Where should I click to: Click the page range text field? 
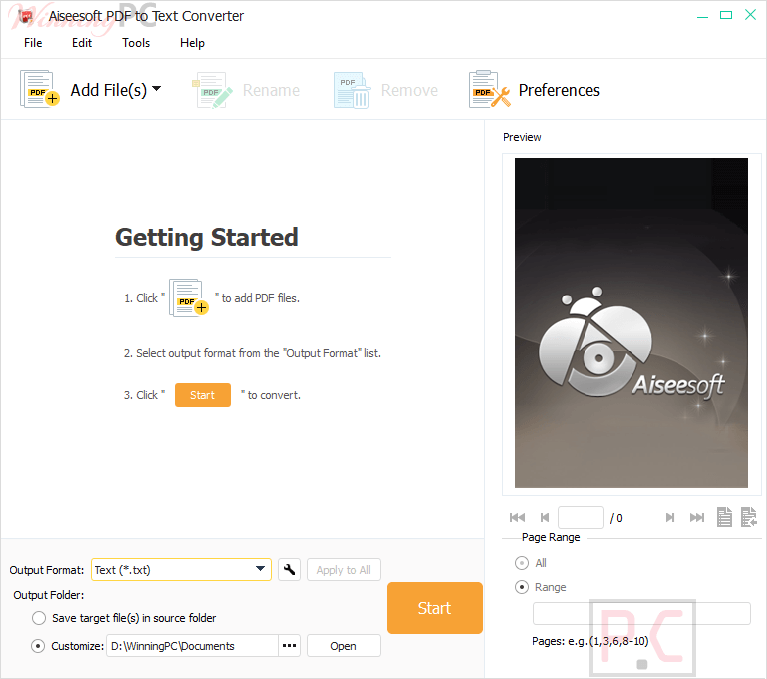642,613
